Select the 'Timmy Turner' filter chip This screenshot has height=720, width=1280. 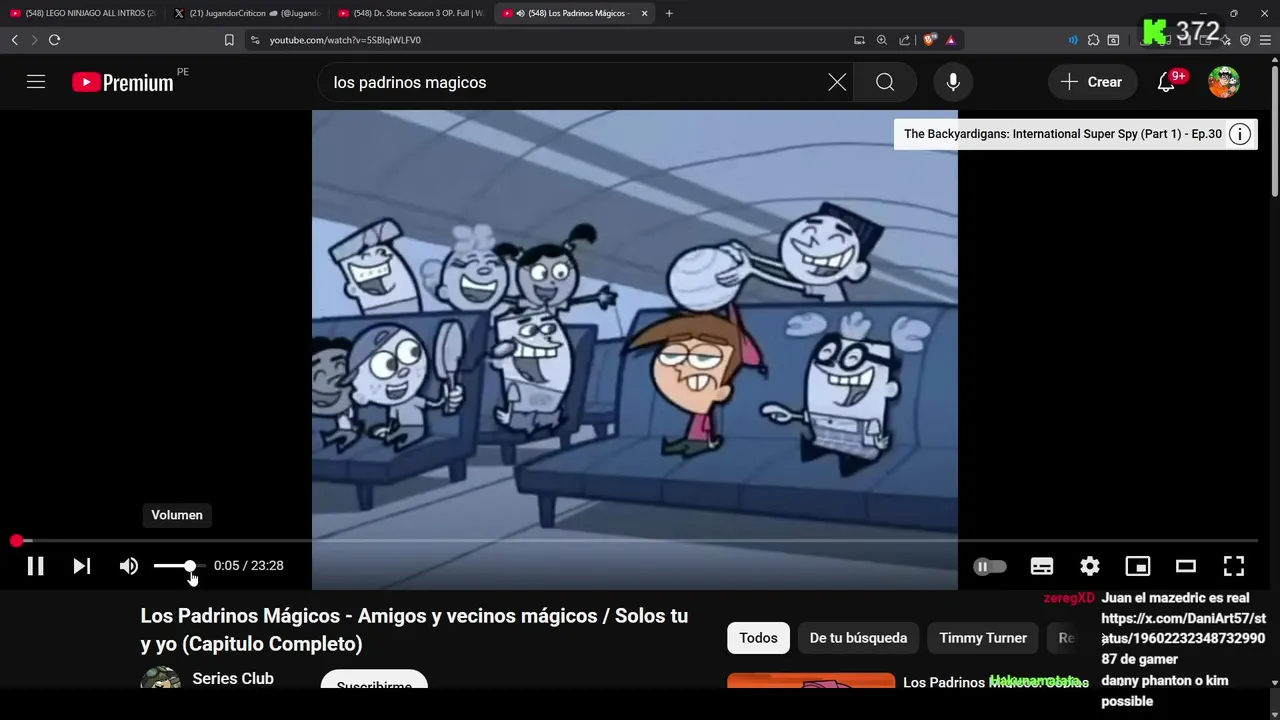coord(983,638)
